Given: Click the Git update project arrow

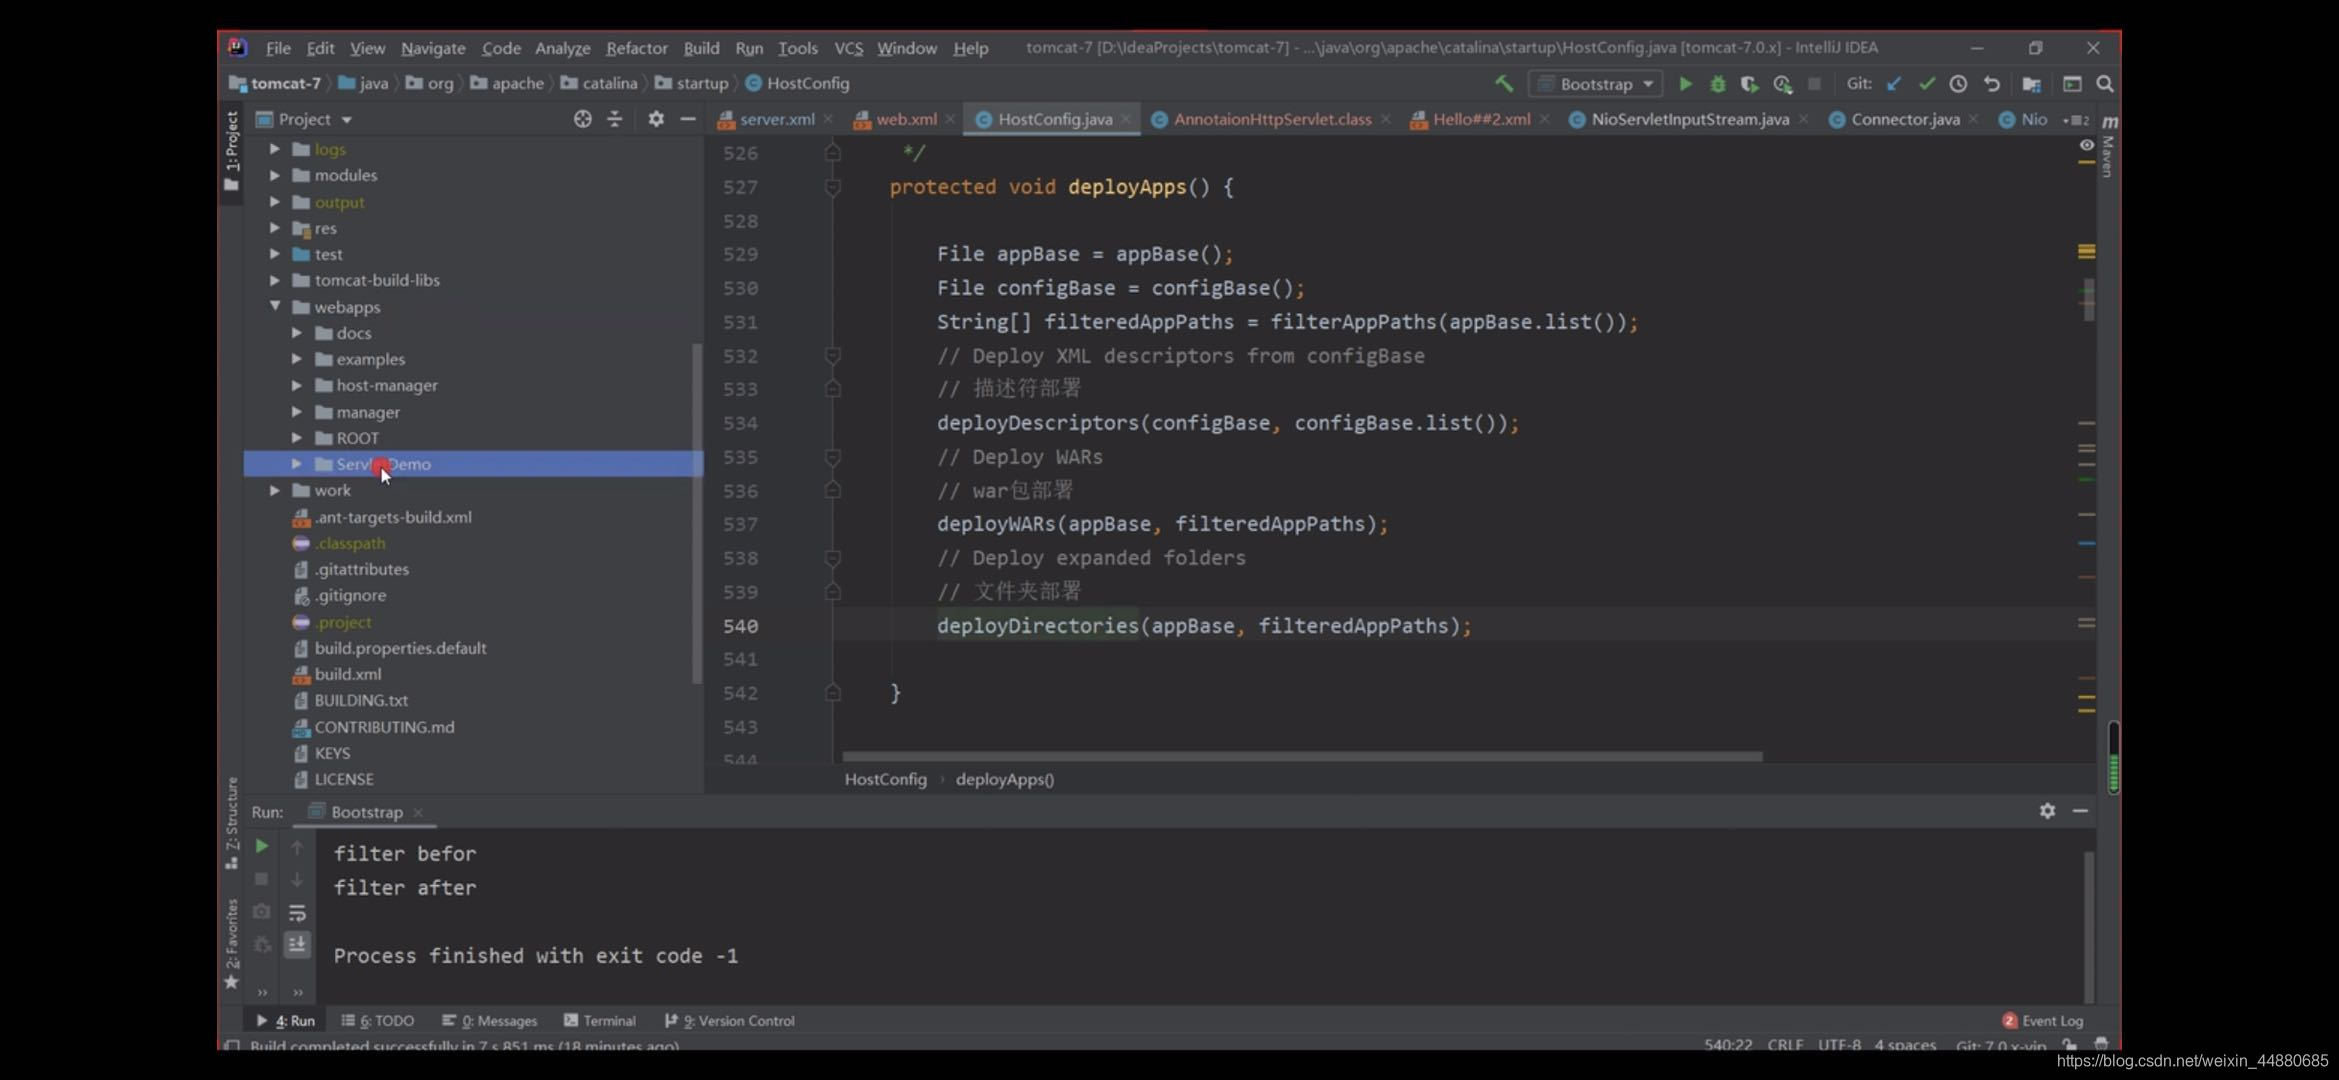Looking at the screenshot, I should [x=1893, y=84].
